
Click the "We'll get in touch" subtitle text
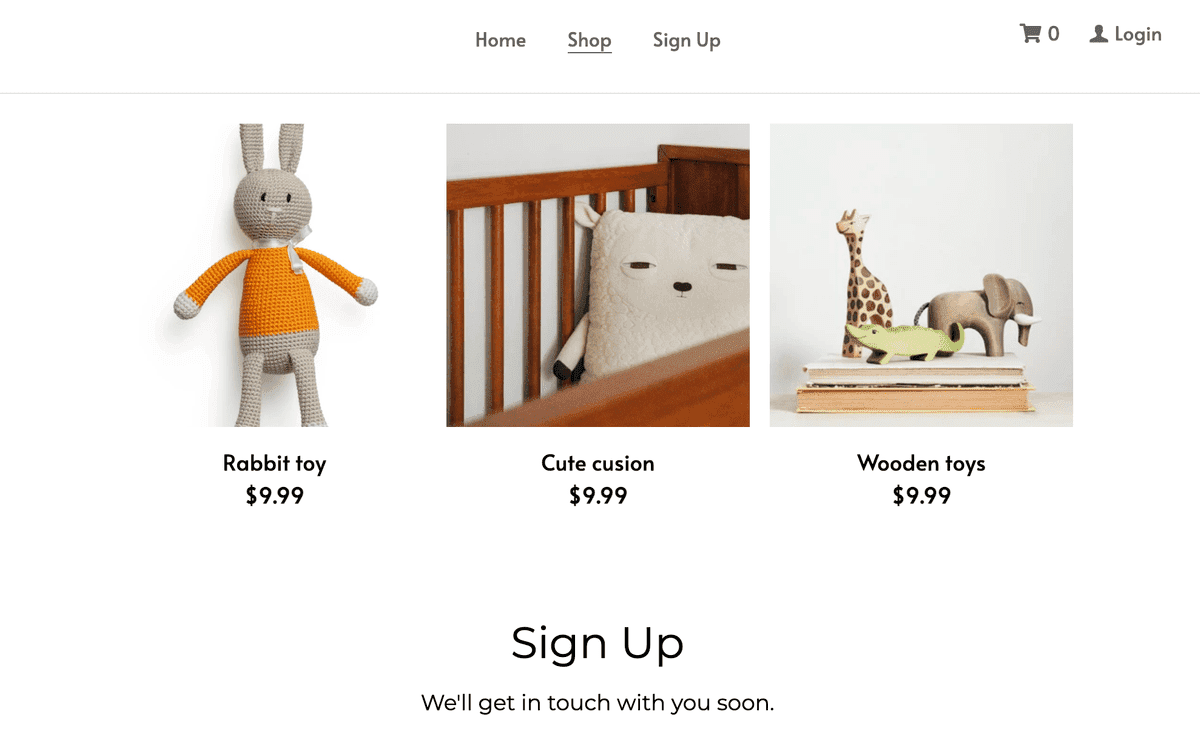tap(597, 703)
